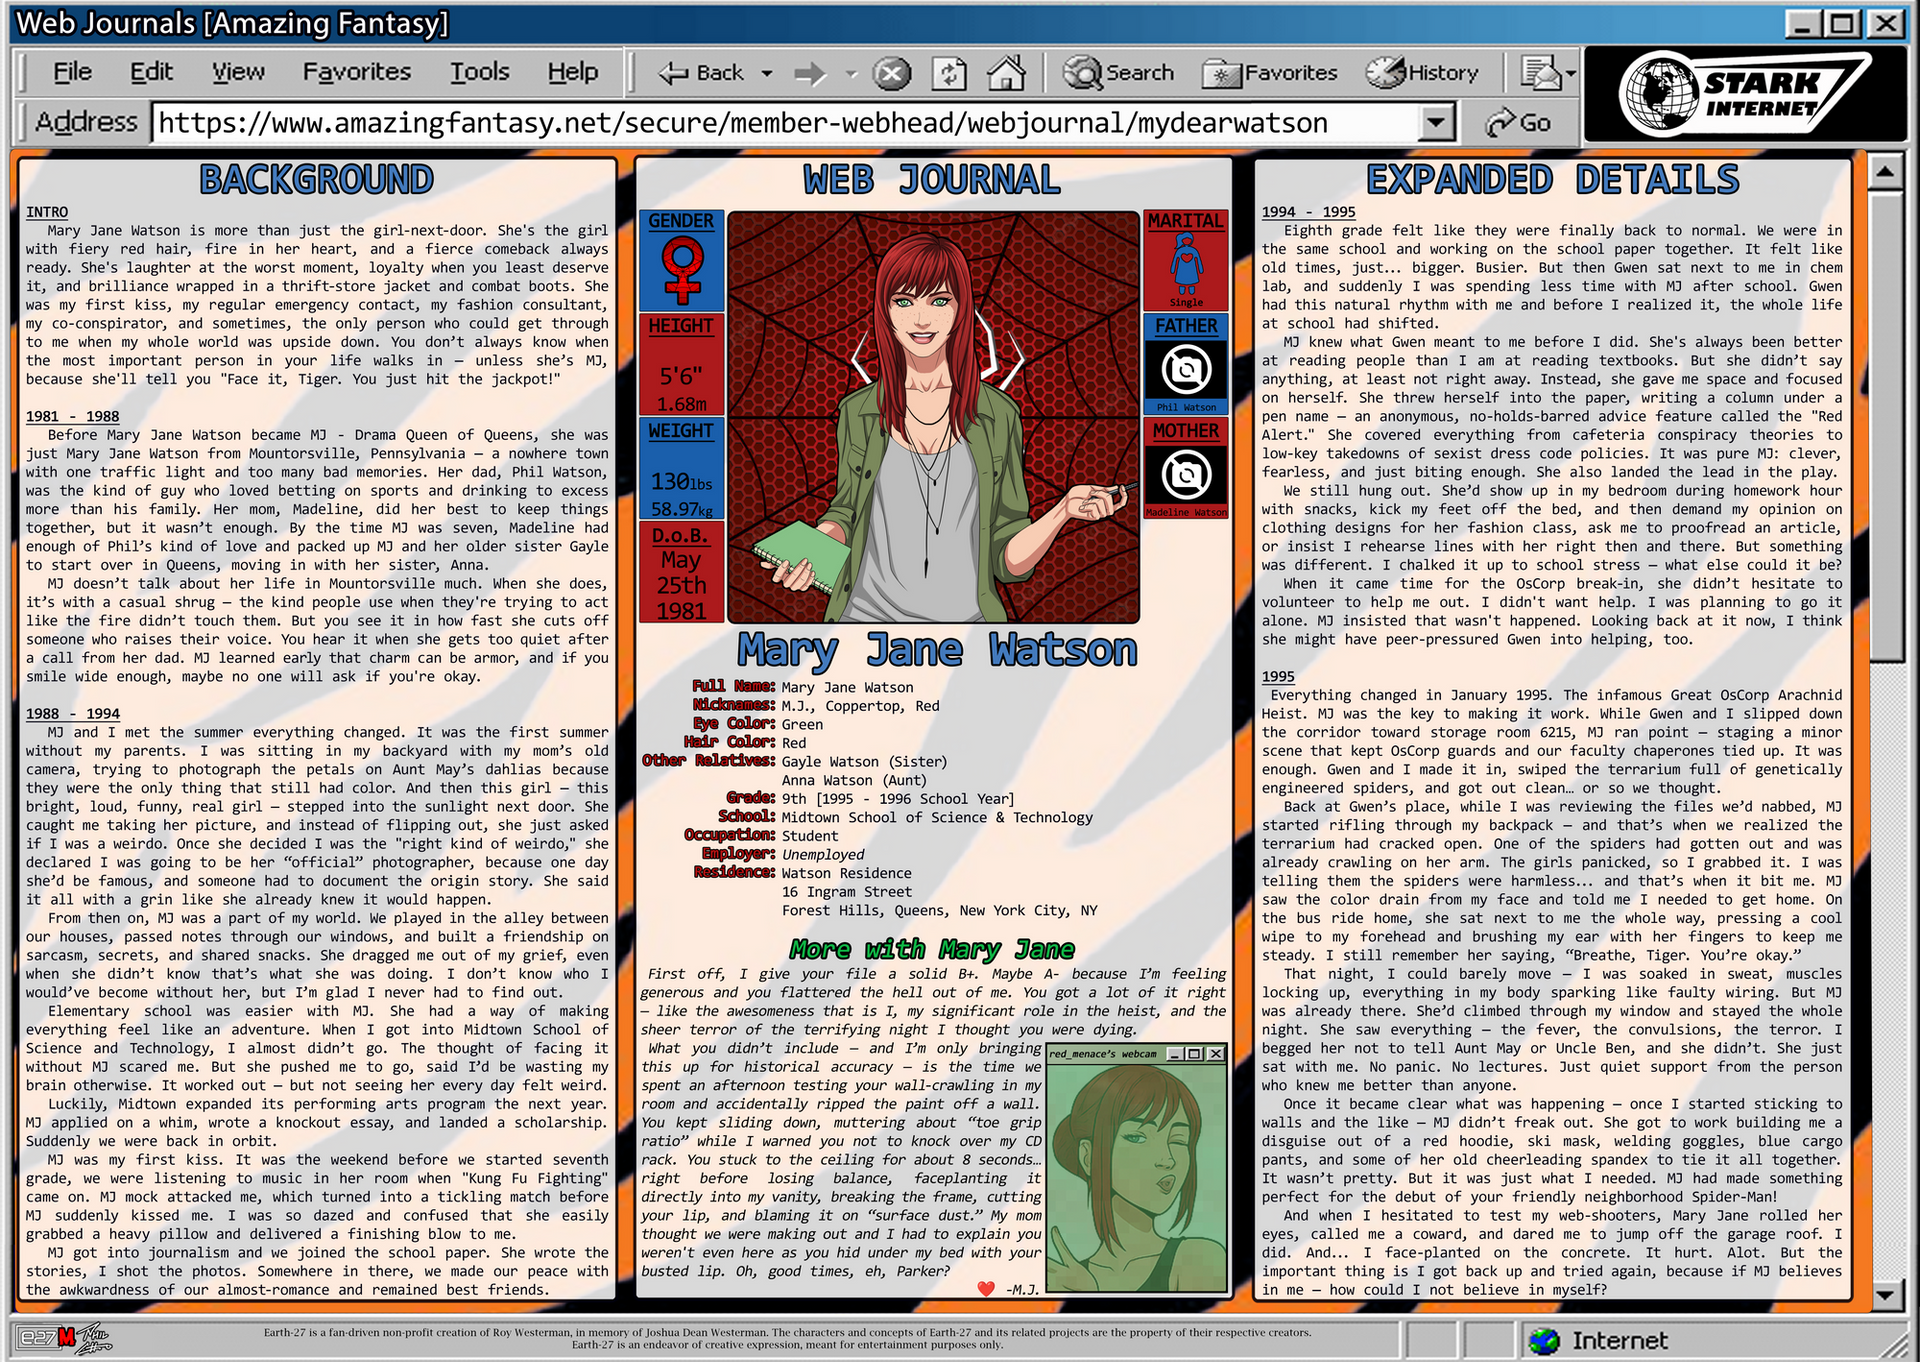Close the red_menace's webcam window
The image size is (1920, 1362).
[x=1215, y=1054]
